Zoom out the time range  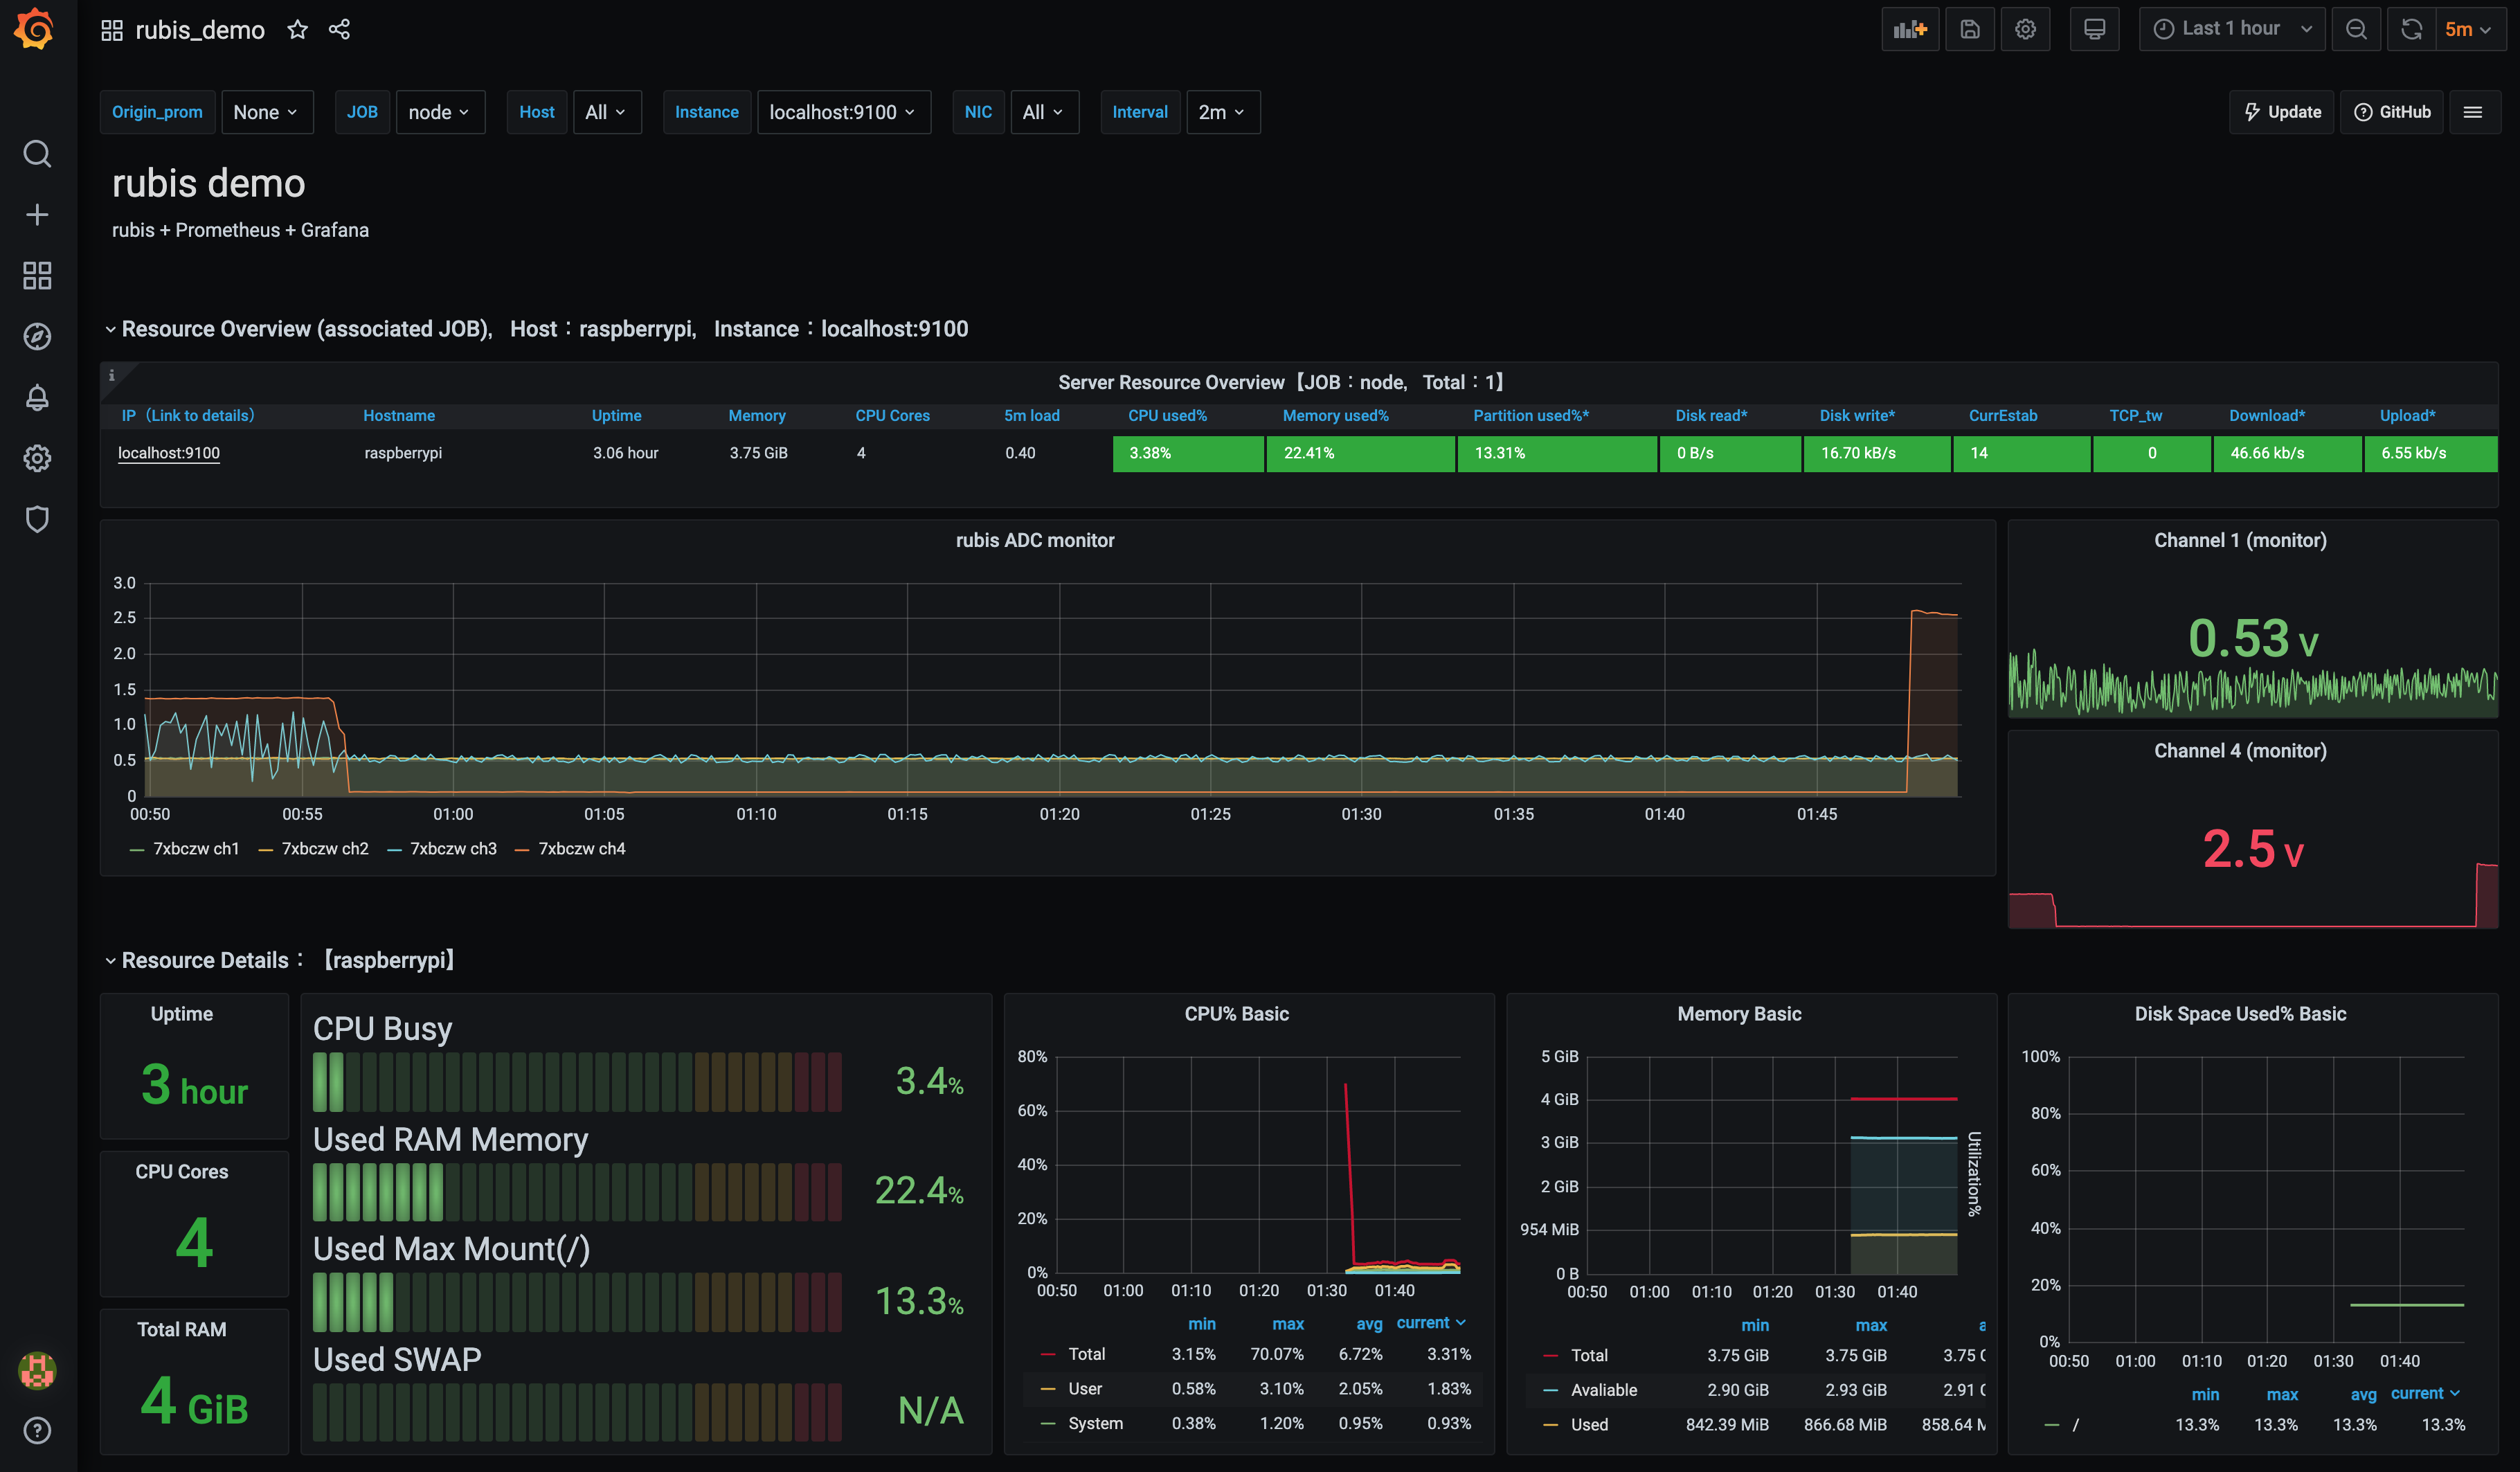(x=2356, y=29)
